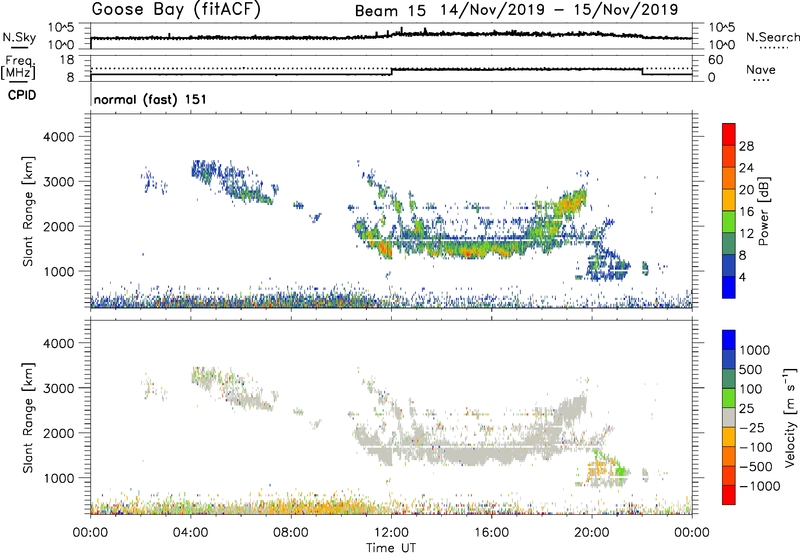The height and width of the screenshot is (554, 800).
Task: Click the 'CPID' row label
Action: pos(22,95)
